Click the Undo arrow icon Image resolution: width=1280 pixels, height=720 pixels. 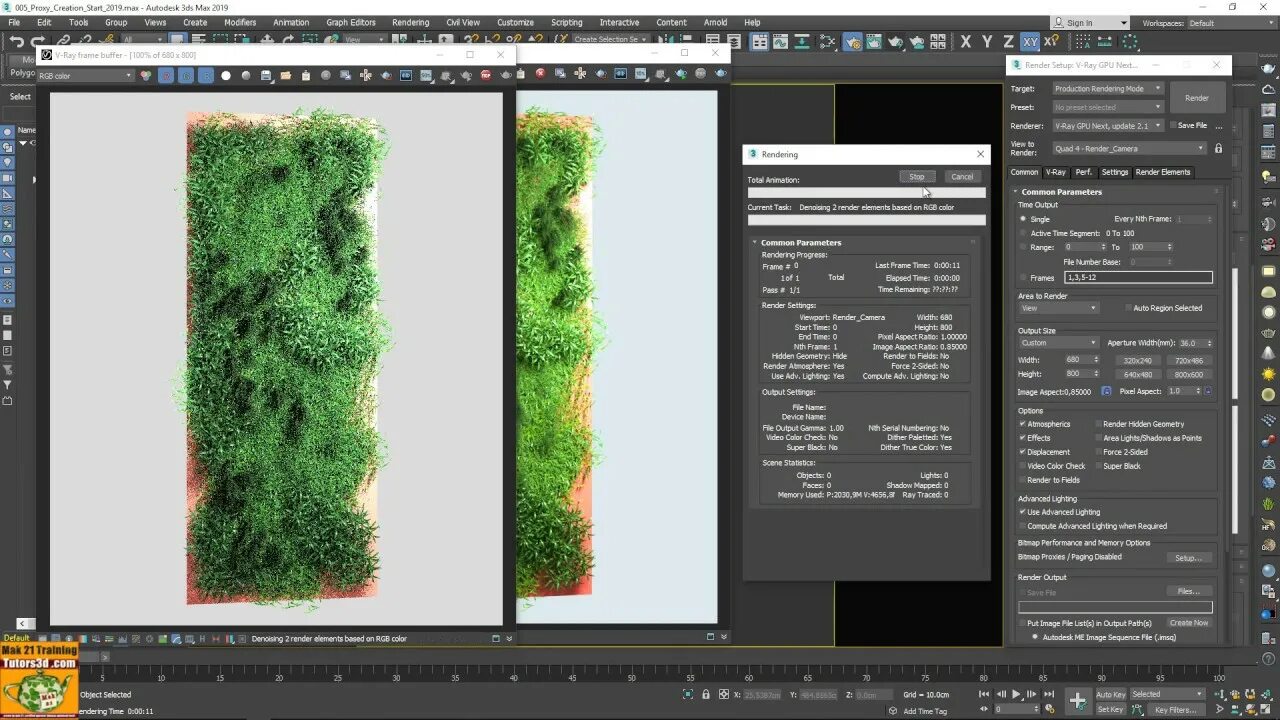(x=17, y=42)
